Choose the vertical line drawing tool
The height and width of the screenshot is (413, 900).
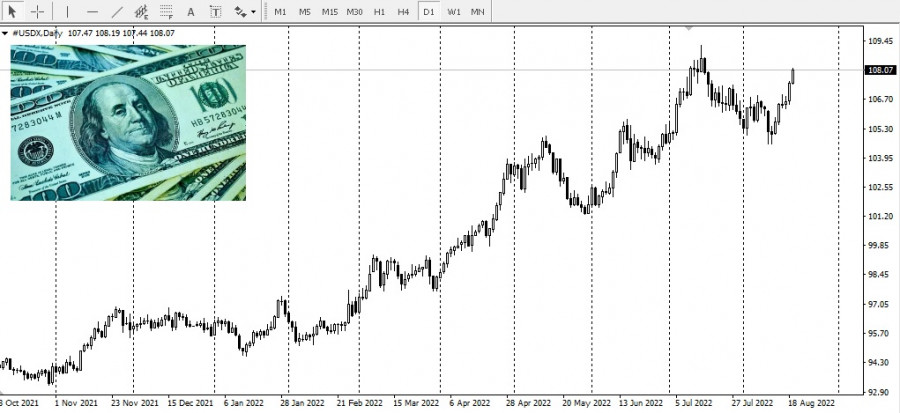(x=67, y=11)
